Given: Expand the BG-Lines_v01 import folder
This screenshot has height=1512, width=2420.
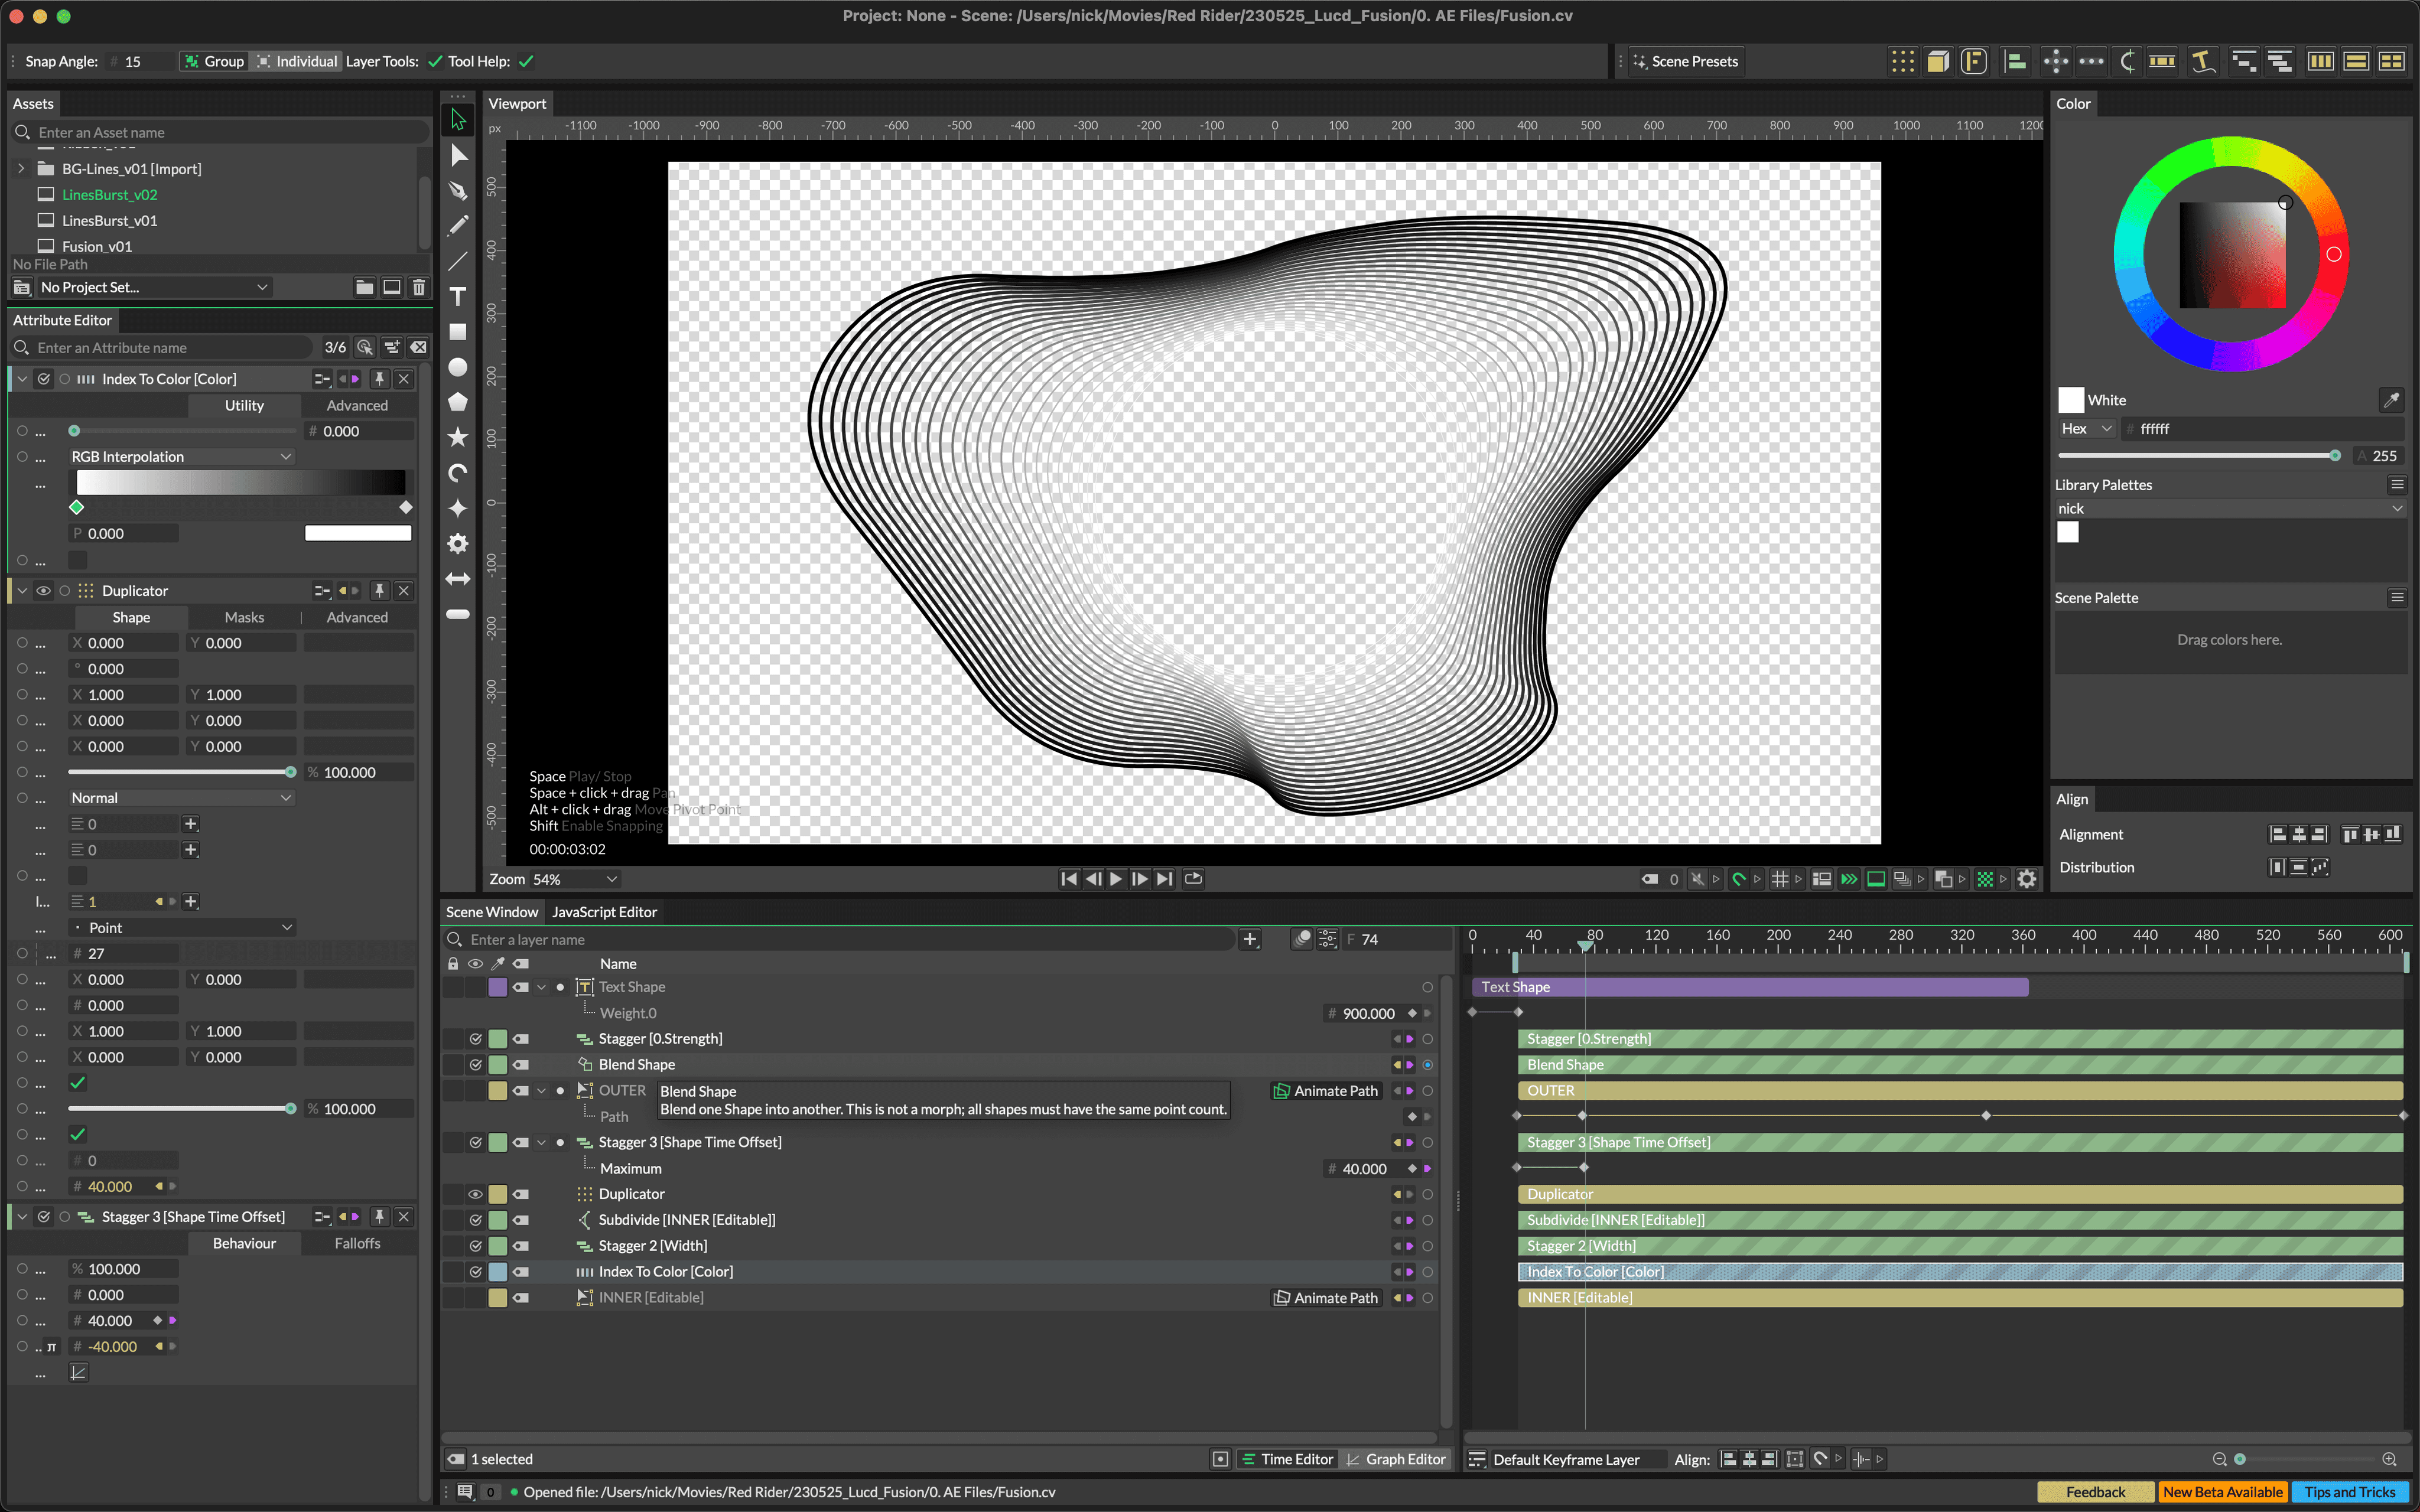Looking at the screenshot, I should coord(22,169).
